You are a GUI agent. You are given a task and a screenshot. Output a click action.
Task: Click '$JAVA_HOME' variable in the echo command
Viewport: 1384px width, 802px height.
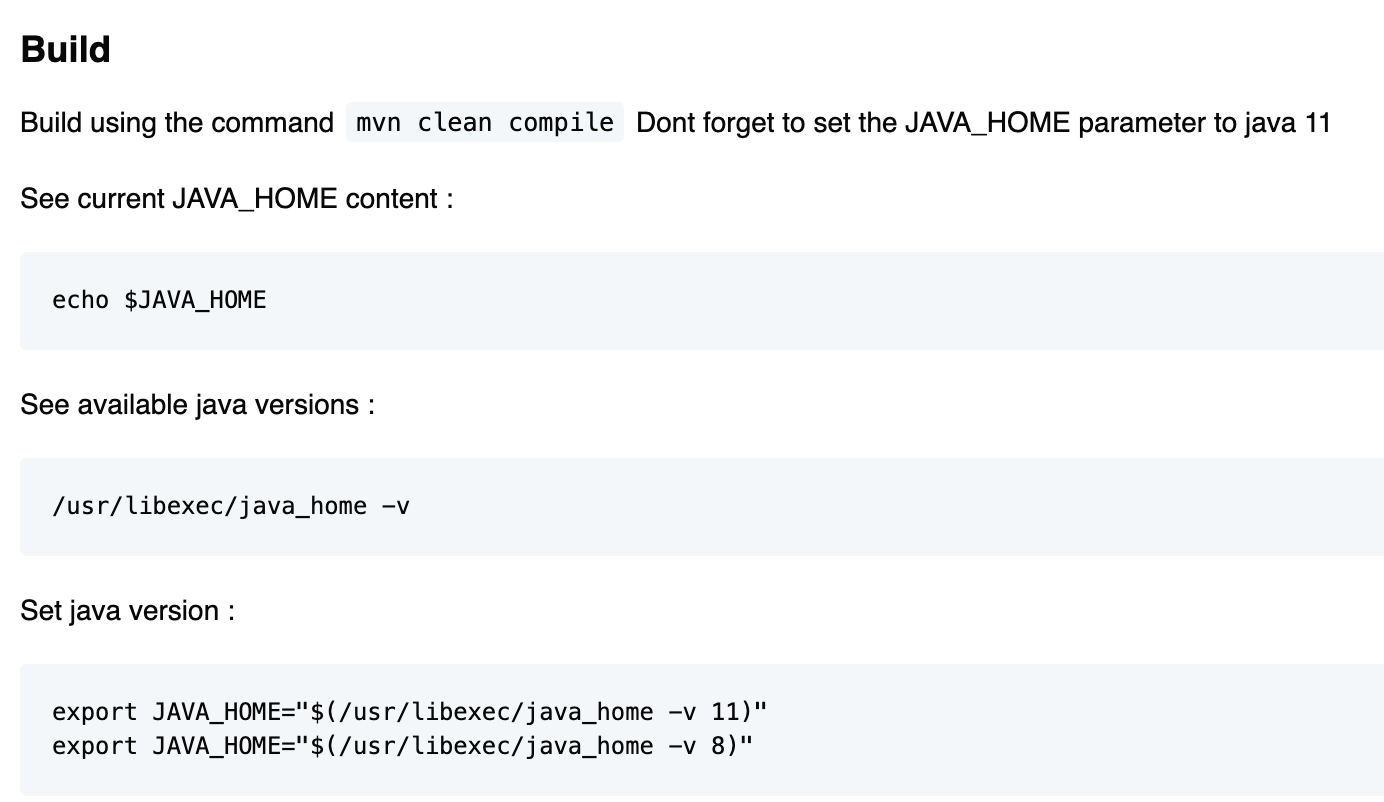195,300
